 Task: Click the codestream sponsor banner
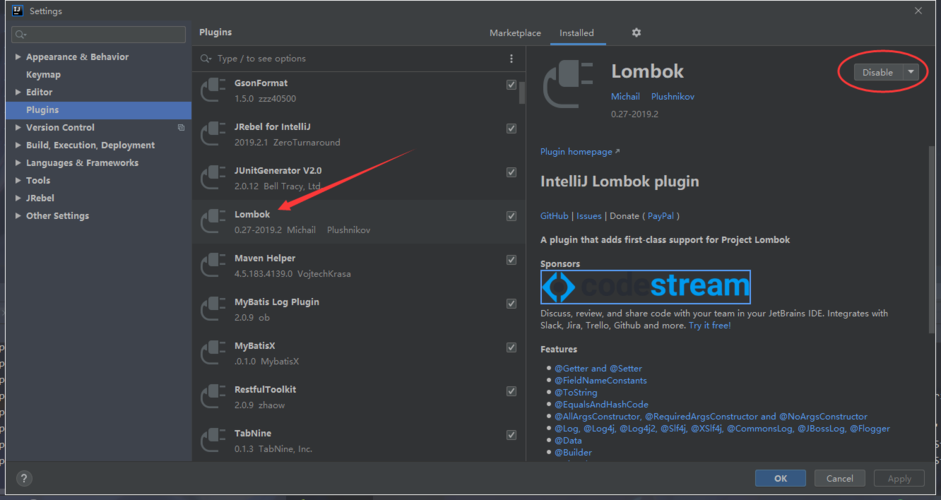tap(645, 286)
